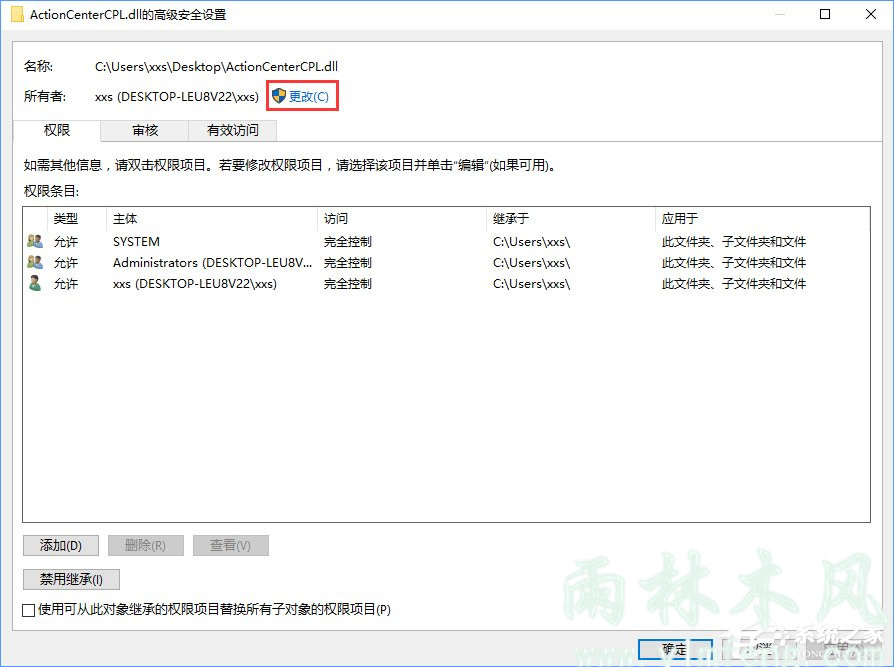Click the 应用于 column header
The image size is (894, 667).
(x=762, y=218)
